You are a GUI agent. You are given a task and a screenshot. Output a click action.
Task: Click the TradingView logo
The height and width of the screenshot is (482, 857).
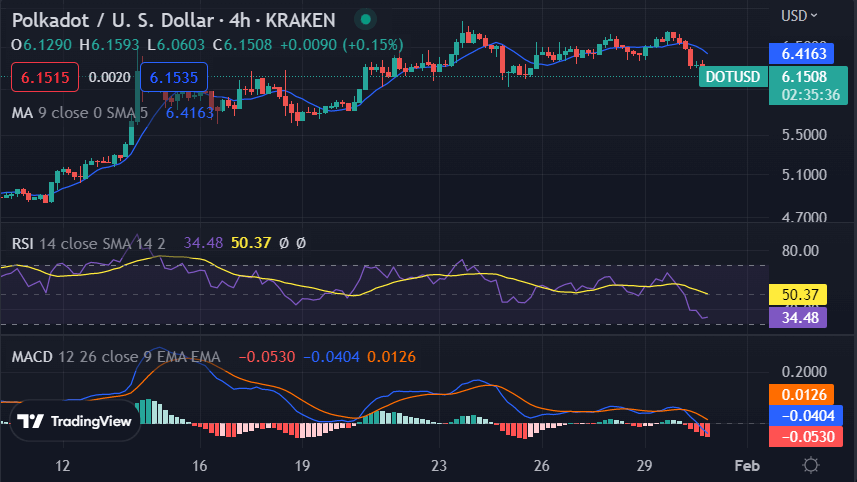pos(75,421)
